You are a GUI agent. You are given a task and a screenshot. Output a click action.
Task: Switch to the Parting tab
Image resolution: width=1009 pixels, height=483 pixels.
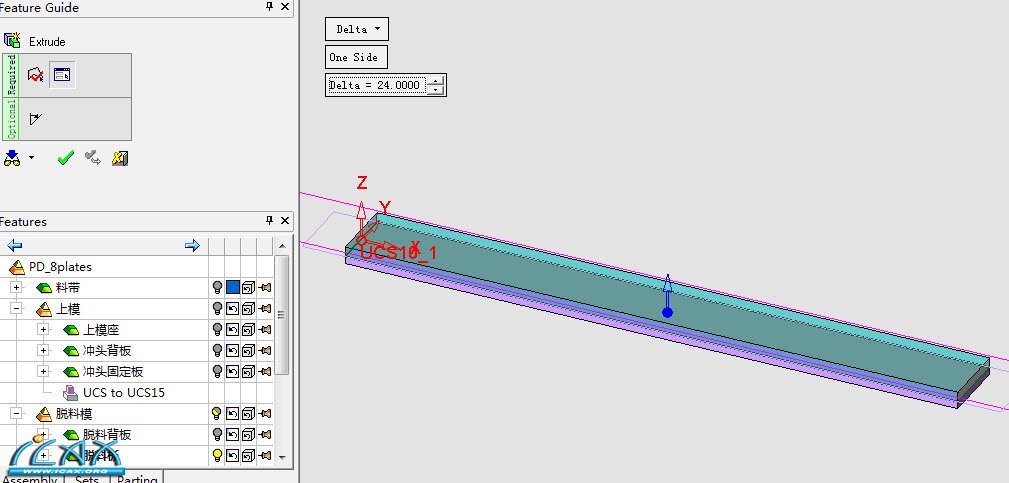(x=137, y=479)
